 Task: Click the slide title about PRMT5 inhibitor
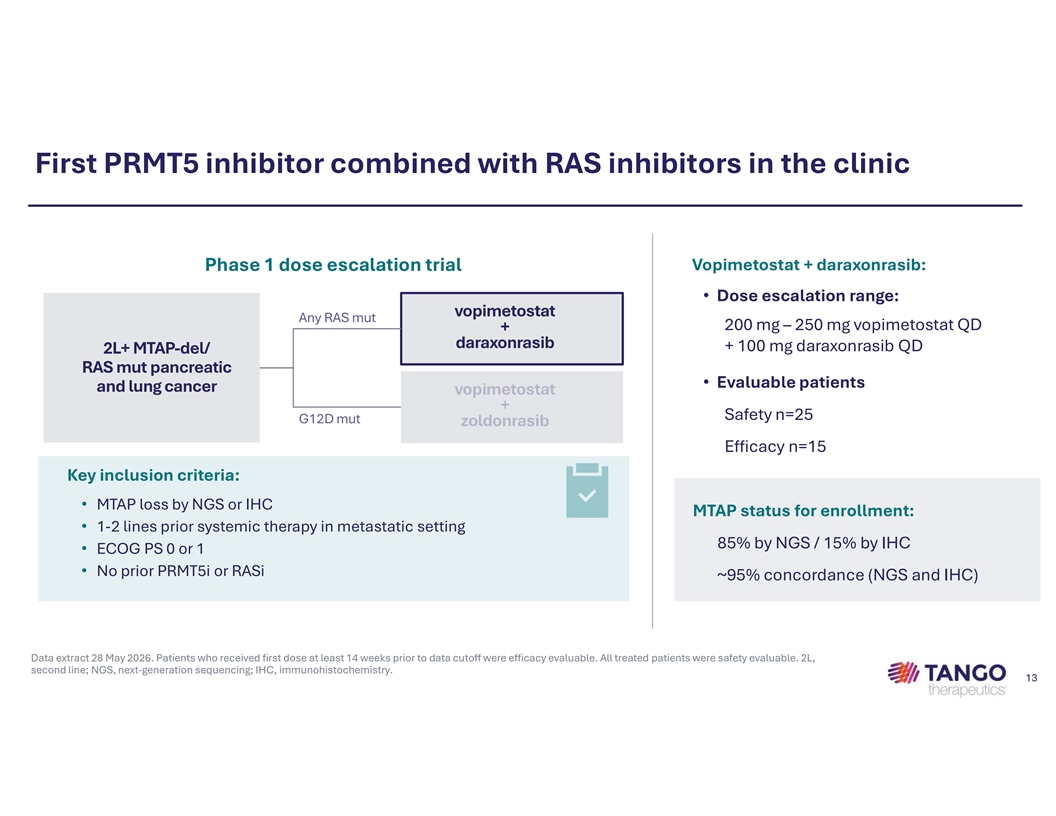coord(472,164)
